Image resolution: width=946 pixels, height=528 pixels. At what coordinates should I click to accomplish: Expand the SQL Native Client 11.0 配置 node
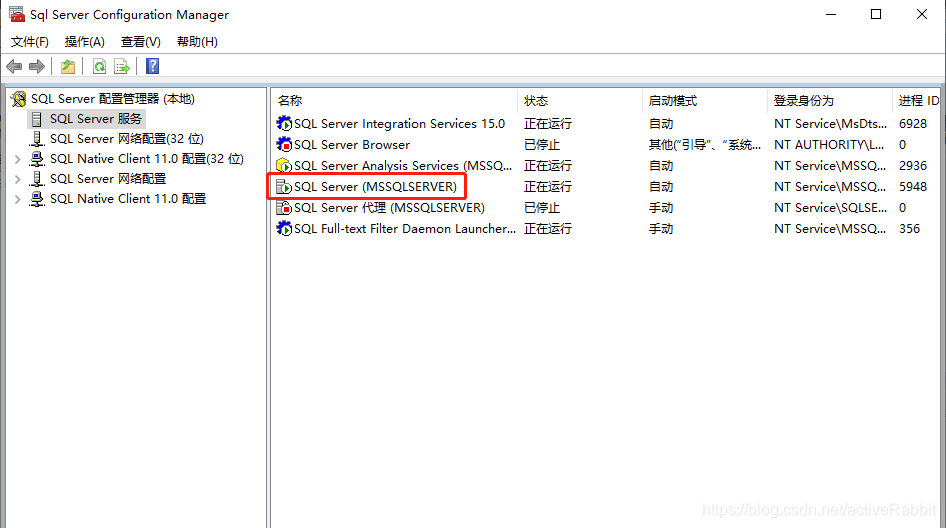(x=17, y=199)
